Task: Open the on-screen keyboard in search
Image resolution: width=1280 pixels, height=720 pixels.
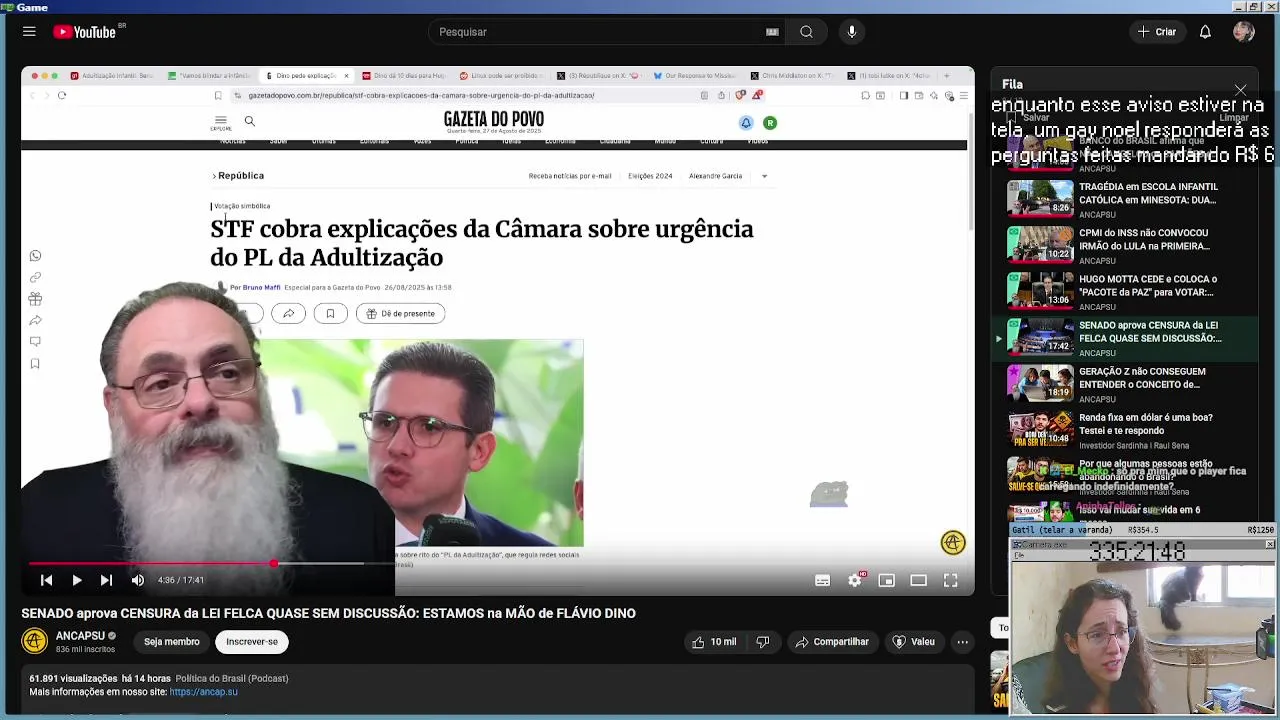Action: coord(772,32)
